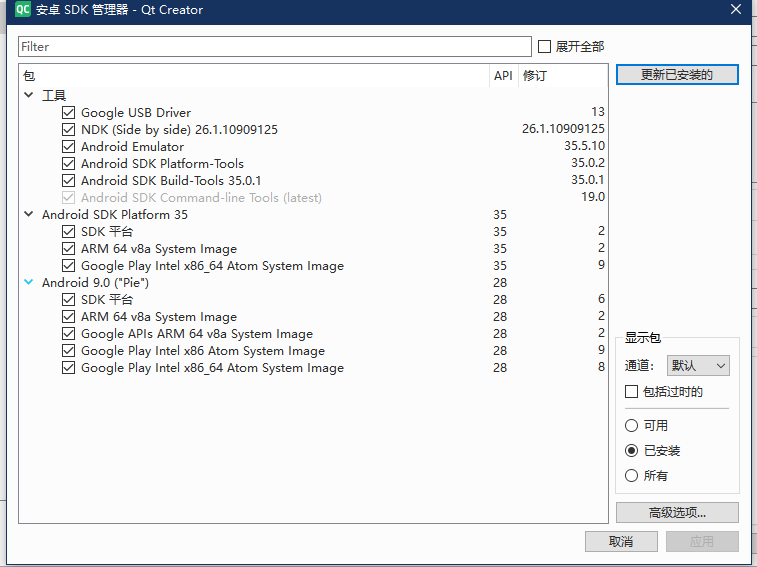Click revision value 35.5.10
This screenshot has width=757, height=567.
tap(584, 145)
